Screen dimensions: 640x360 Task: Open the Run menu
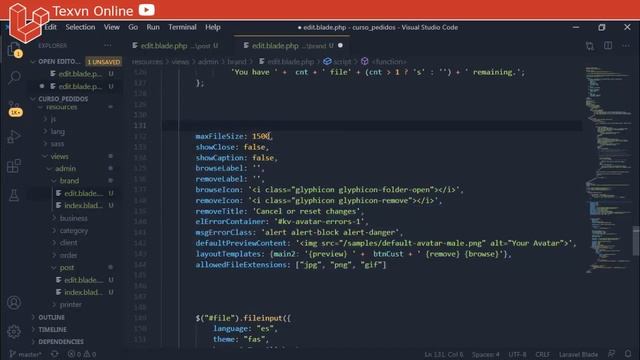coord(153,27)
